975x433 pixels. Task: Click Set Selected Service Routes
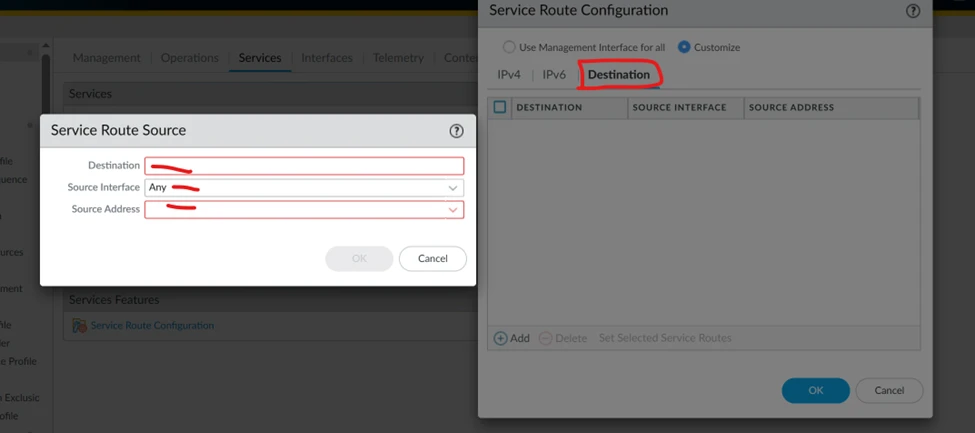665,338
